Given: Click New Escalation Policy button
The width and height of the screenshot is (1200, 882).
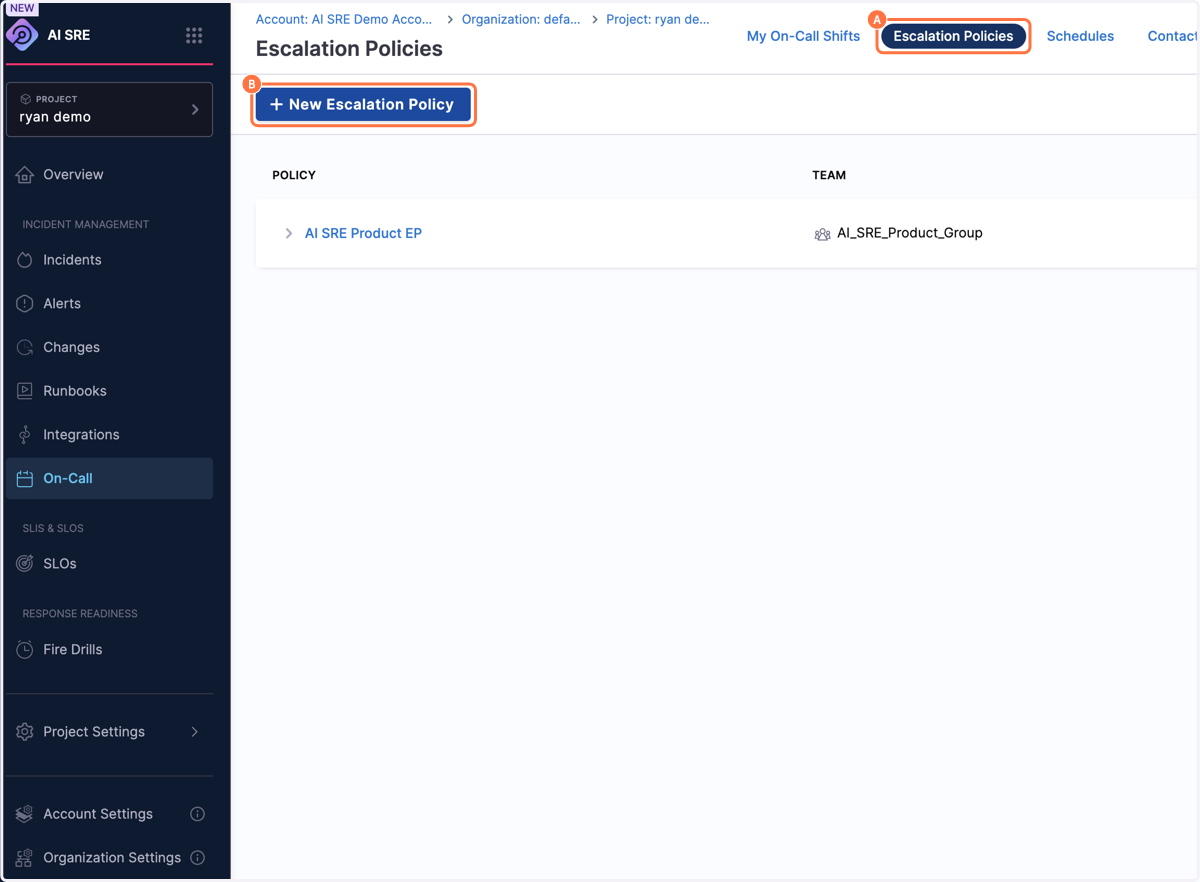Looking at the screenshot, I should click(363, 104).
